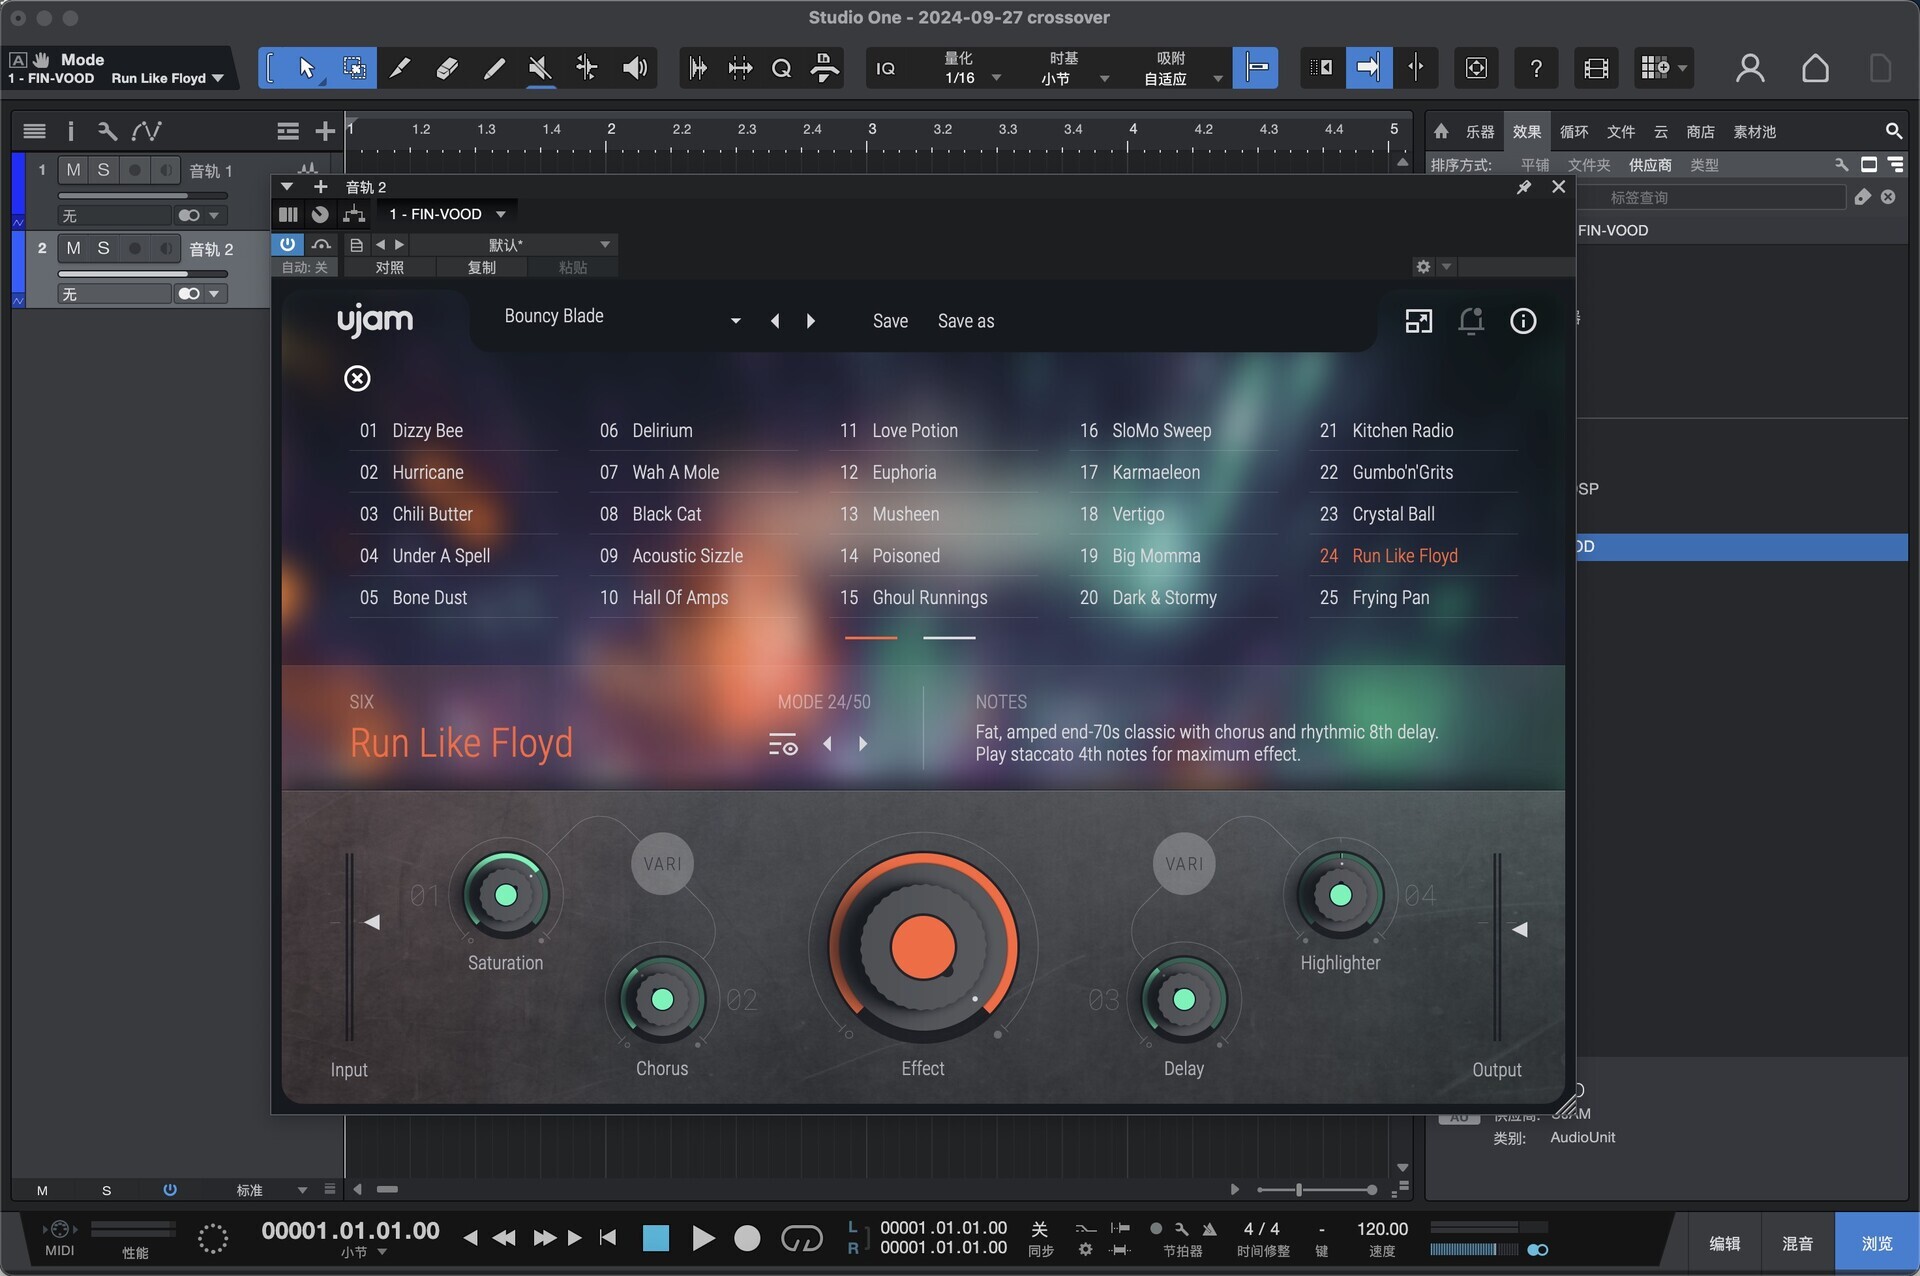Open ujam plugin info icon
The height and width of the screenshot is (1276, 1920).
pyautogui.click(x=1523, y=321)
